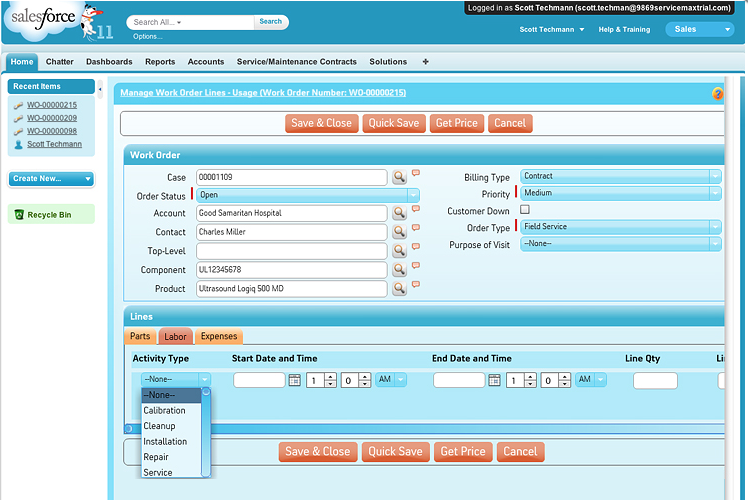Open the Recycle Bin

pyautogui.click(x=49, y=215)
